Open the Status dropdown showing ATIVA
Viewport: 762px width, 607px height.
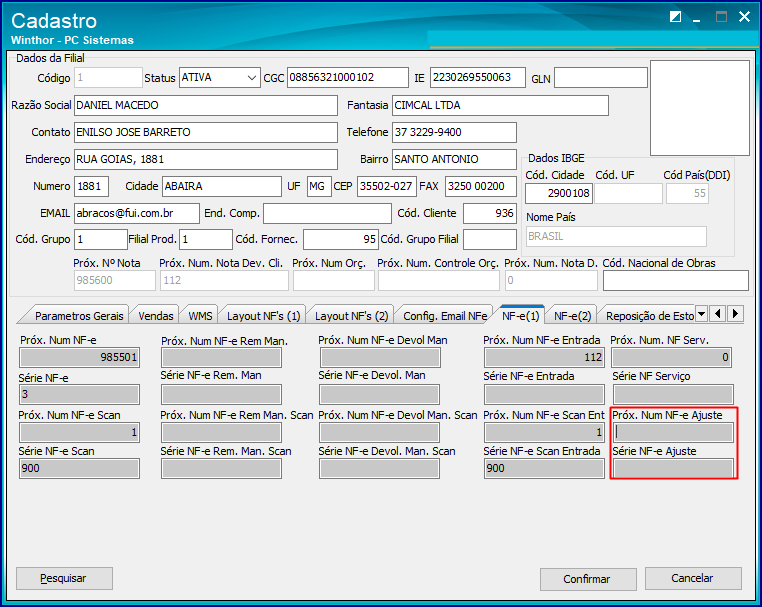220,78
